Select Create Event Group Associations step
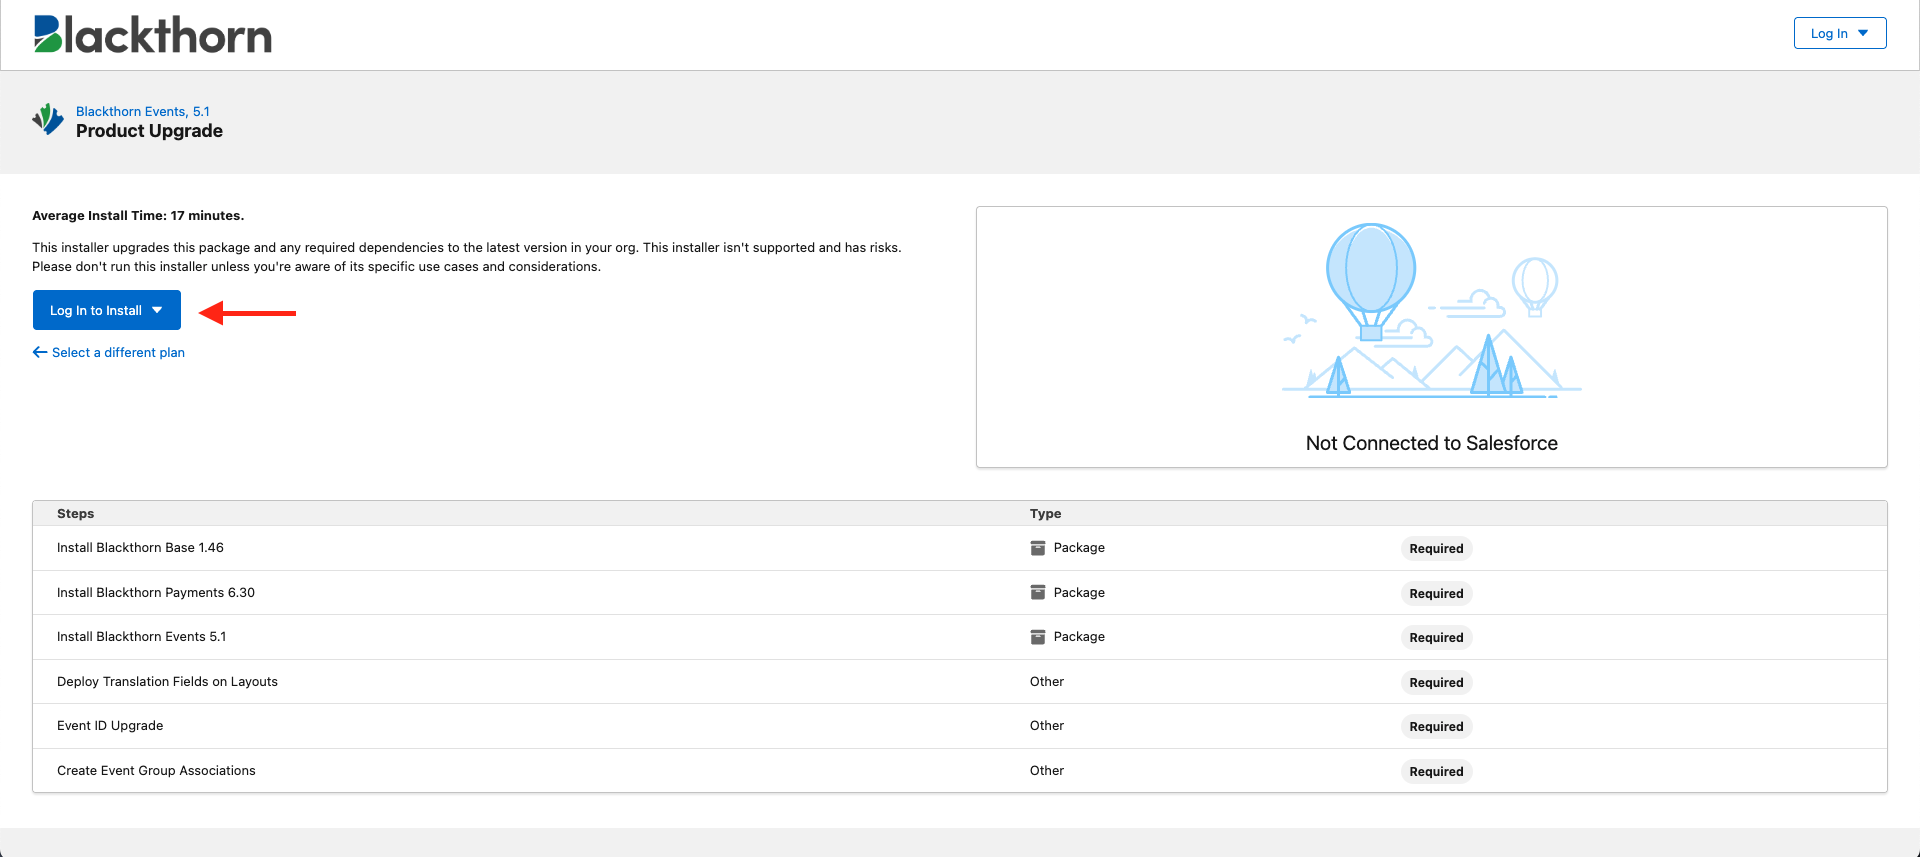Image resolution: width=1920 pixels, height=857 pixels. point(156,770)
